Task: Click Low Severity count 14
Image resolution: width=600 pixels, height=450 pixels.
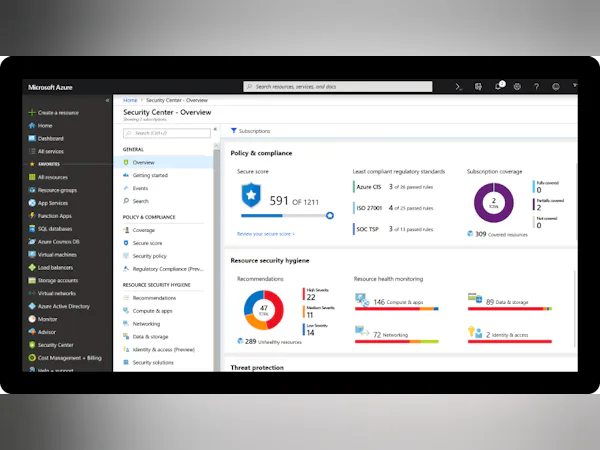Action: coord(310,333)
